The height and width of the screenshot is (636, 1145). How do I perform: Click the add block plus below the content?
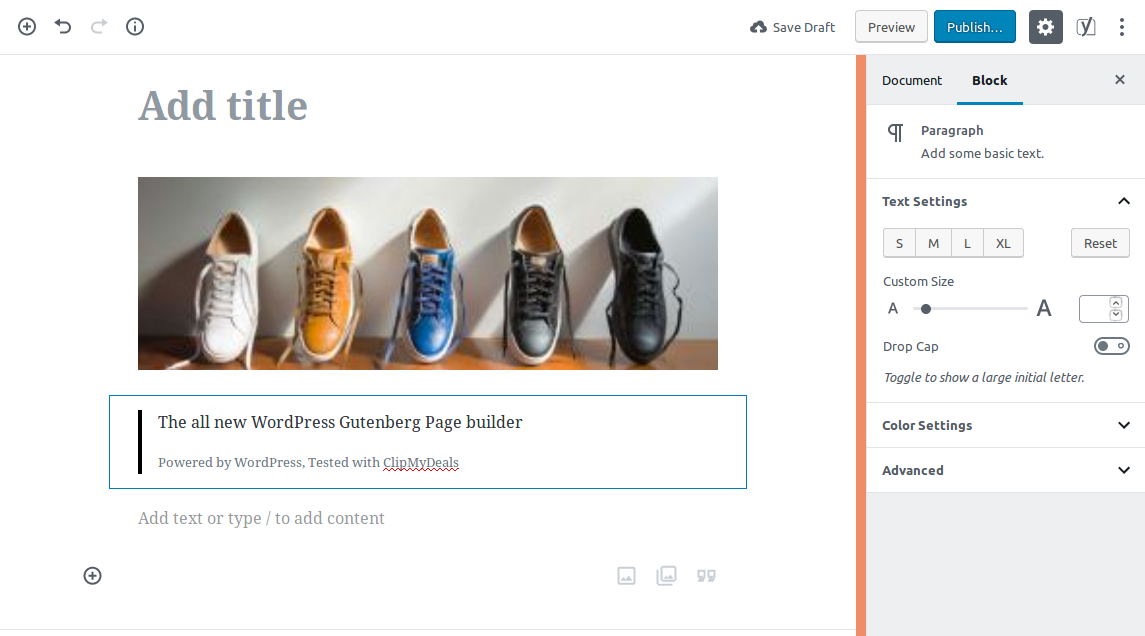(x=93, y=576)
